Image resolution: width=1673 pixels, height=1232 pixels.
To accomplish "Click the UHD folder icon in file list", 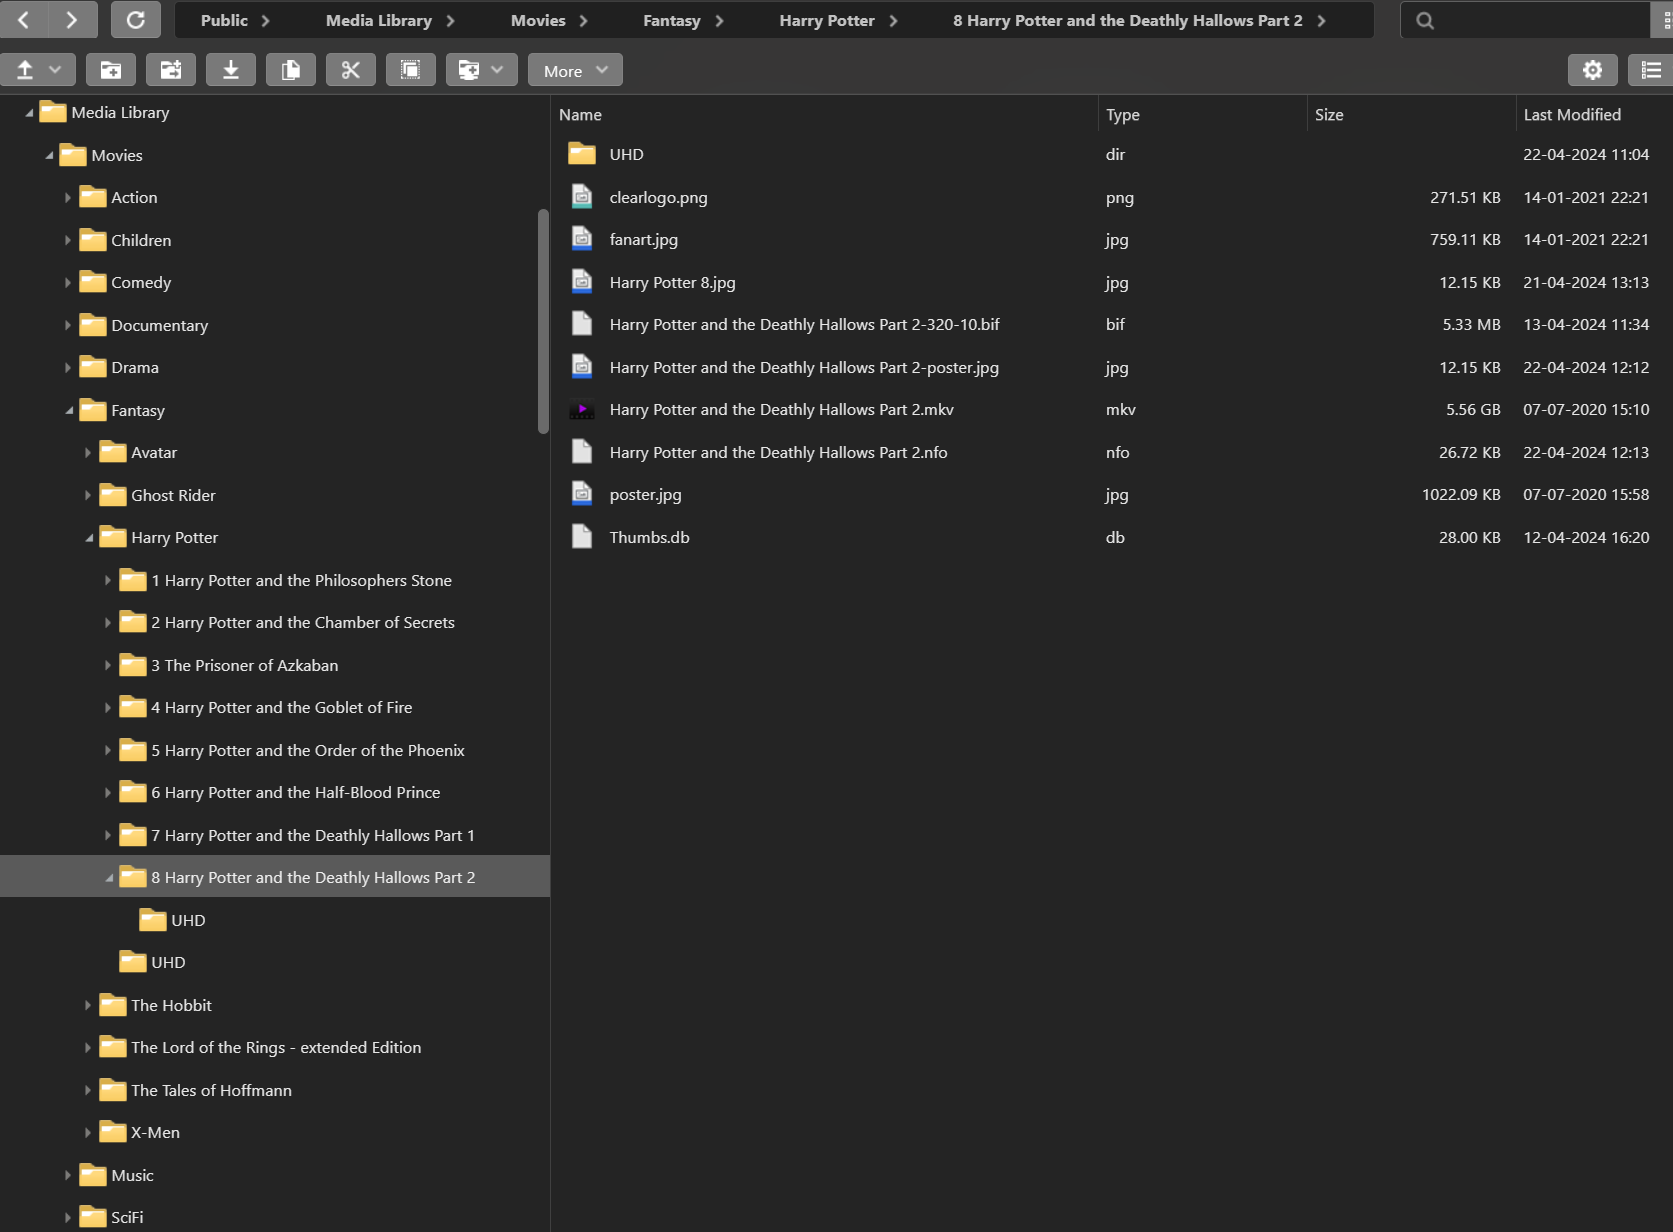I will (582, 154).
